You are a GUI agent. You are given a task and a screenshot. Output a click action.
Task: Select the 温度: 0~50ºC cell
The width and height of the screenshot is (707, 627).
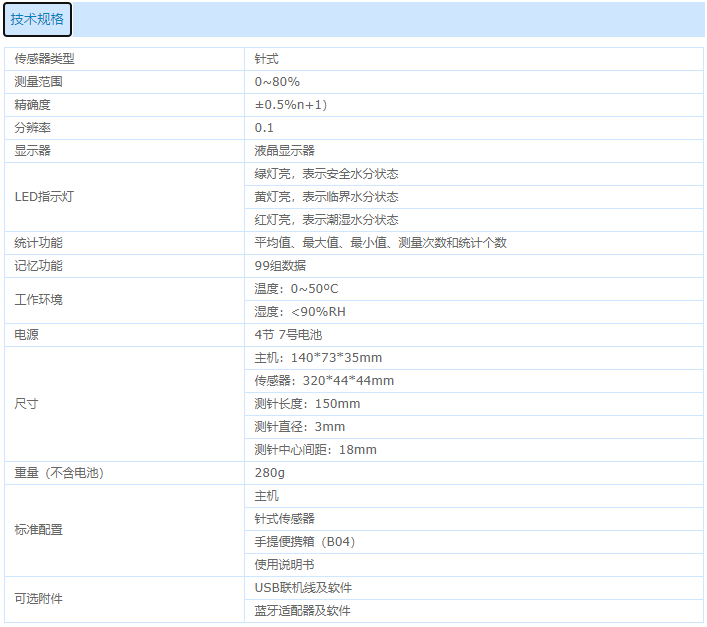(x=296, y=289)
